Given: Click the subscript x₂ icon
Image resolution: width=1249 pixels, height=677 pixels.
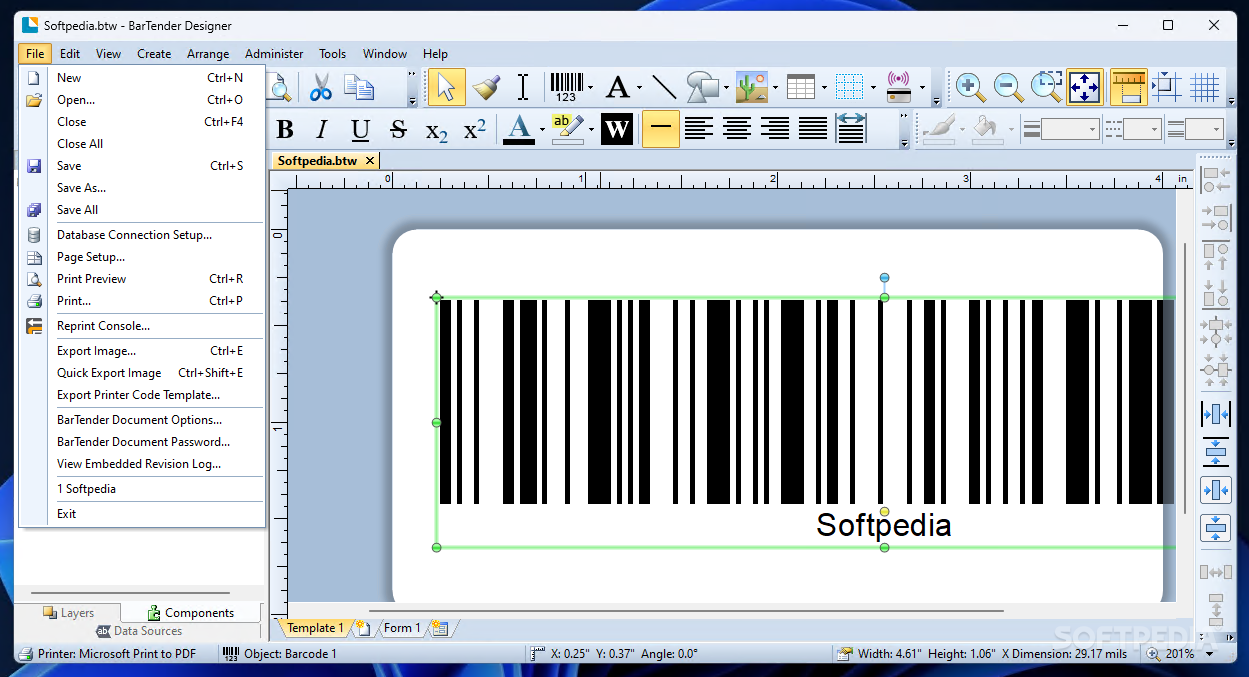Looking at the screenshot, I should coord(437,130).
